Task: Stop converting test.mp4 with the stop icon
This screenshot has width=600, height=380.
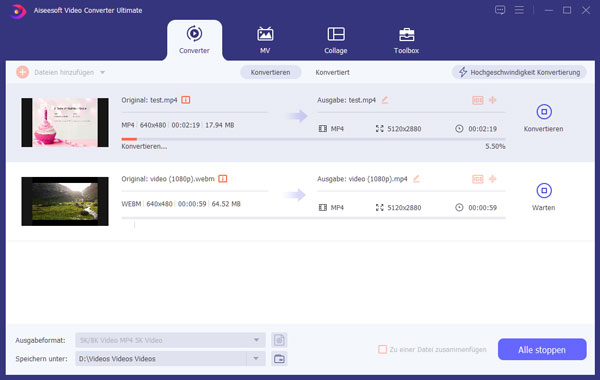Action: coord(544,112)
